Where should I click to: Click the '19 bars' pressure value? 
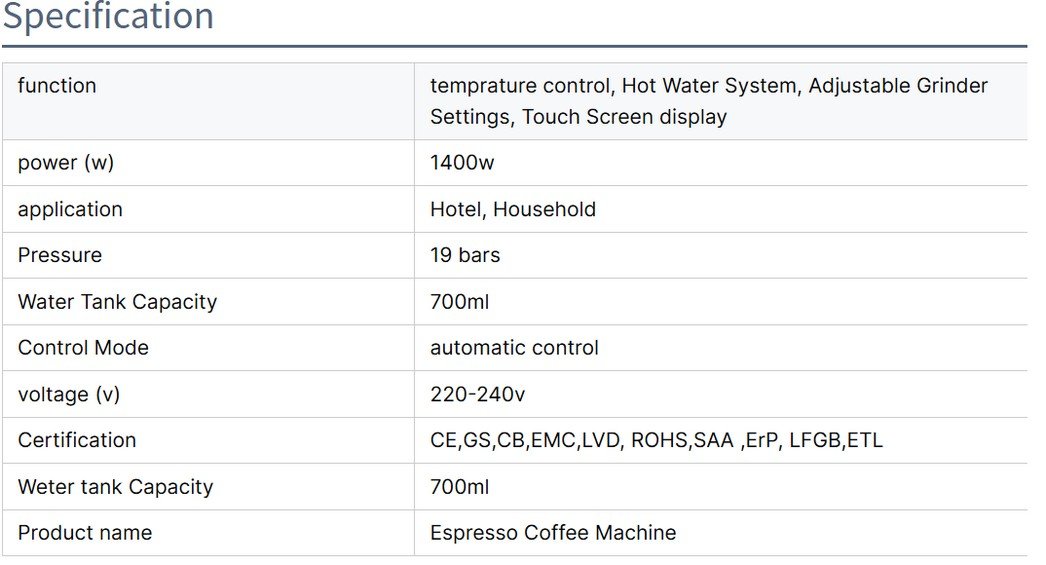click(465, 255)
